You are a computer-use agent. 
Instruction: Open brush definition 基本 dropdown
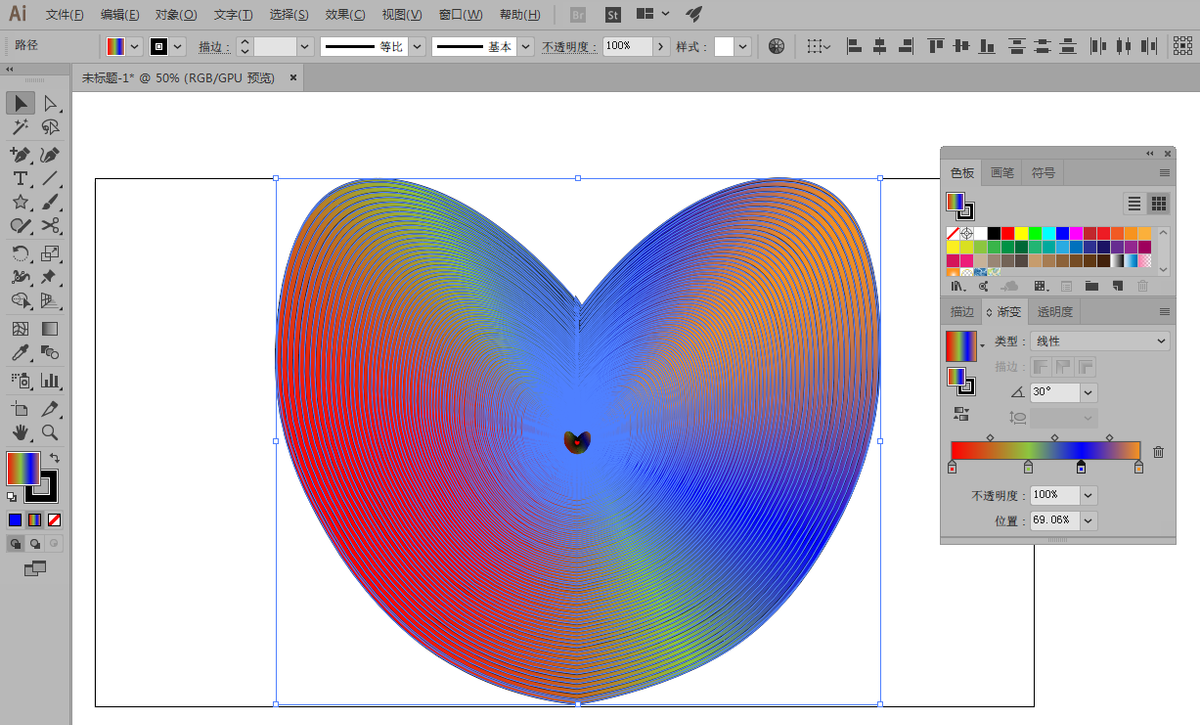[x=525, y=47]
